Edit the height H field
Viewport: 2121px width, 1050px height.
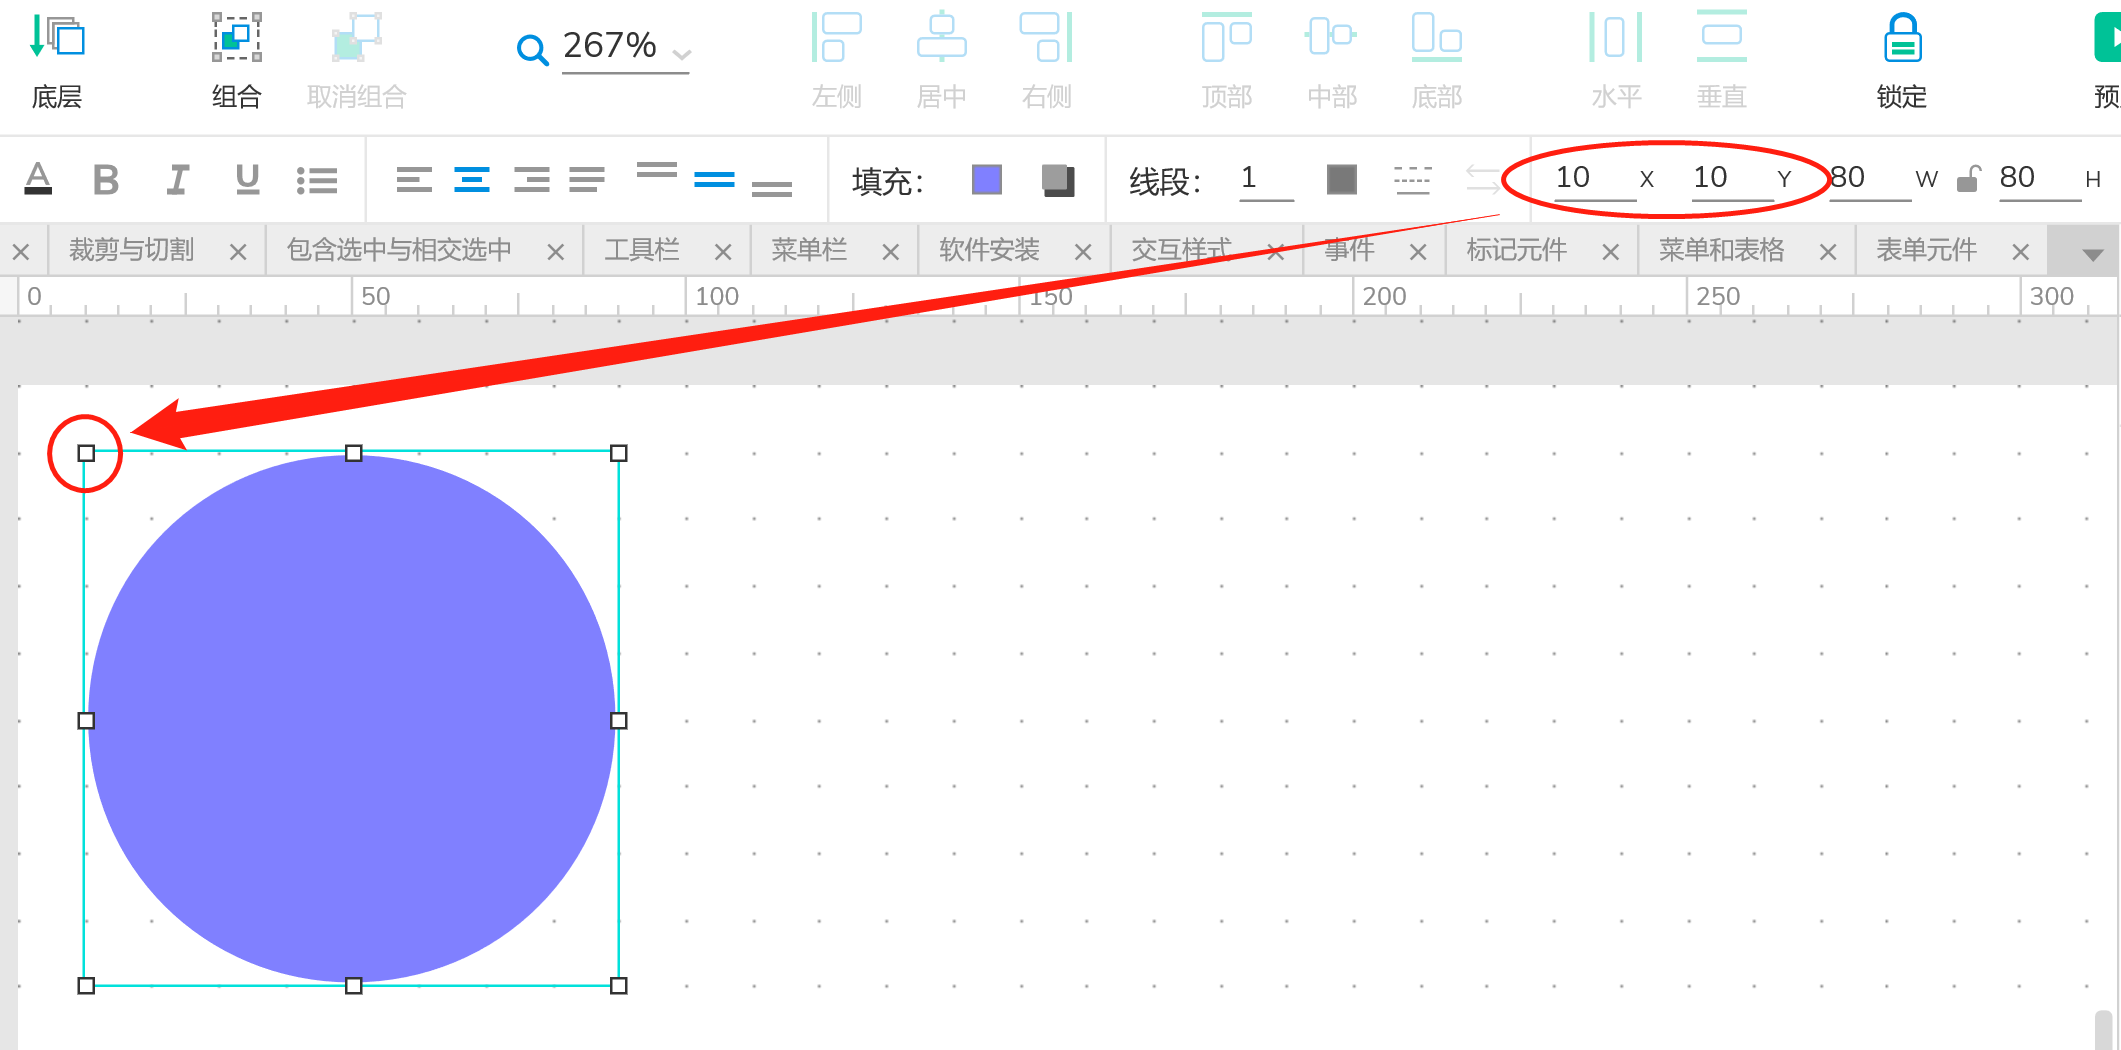pyautogui.click(x=2040, y=180)
